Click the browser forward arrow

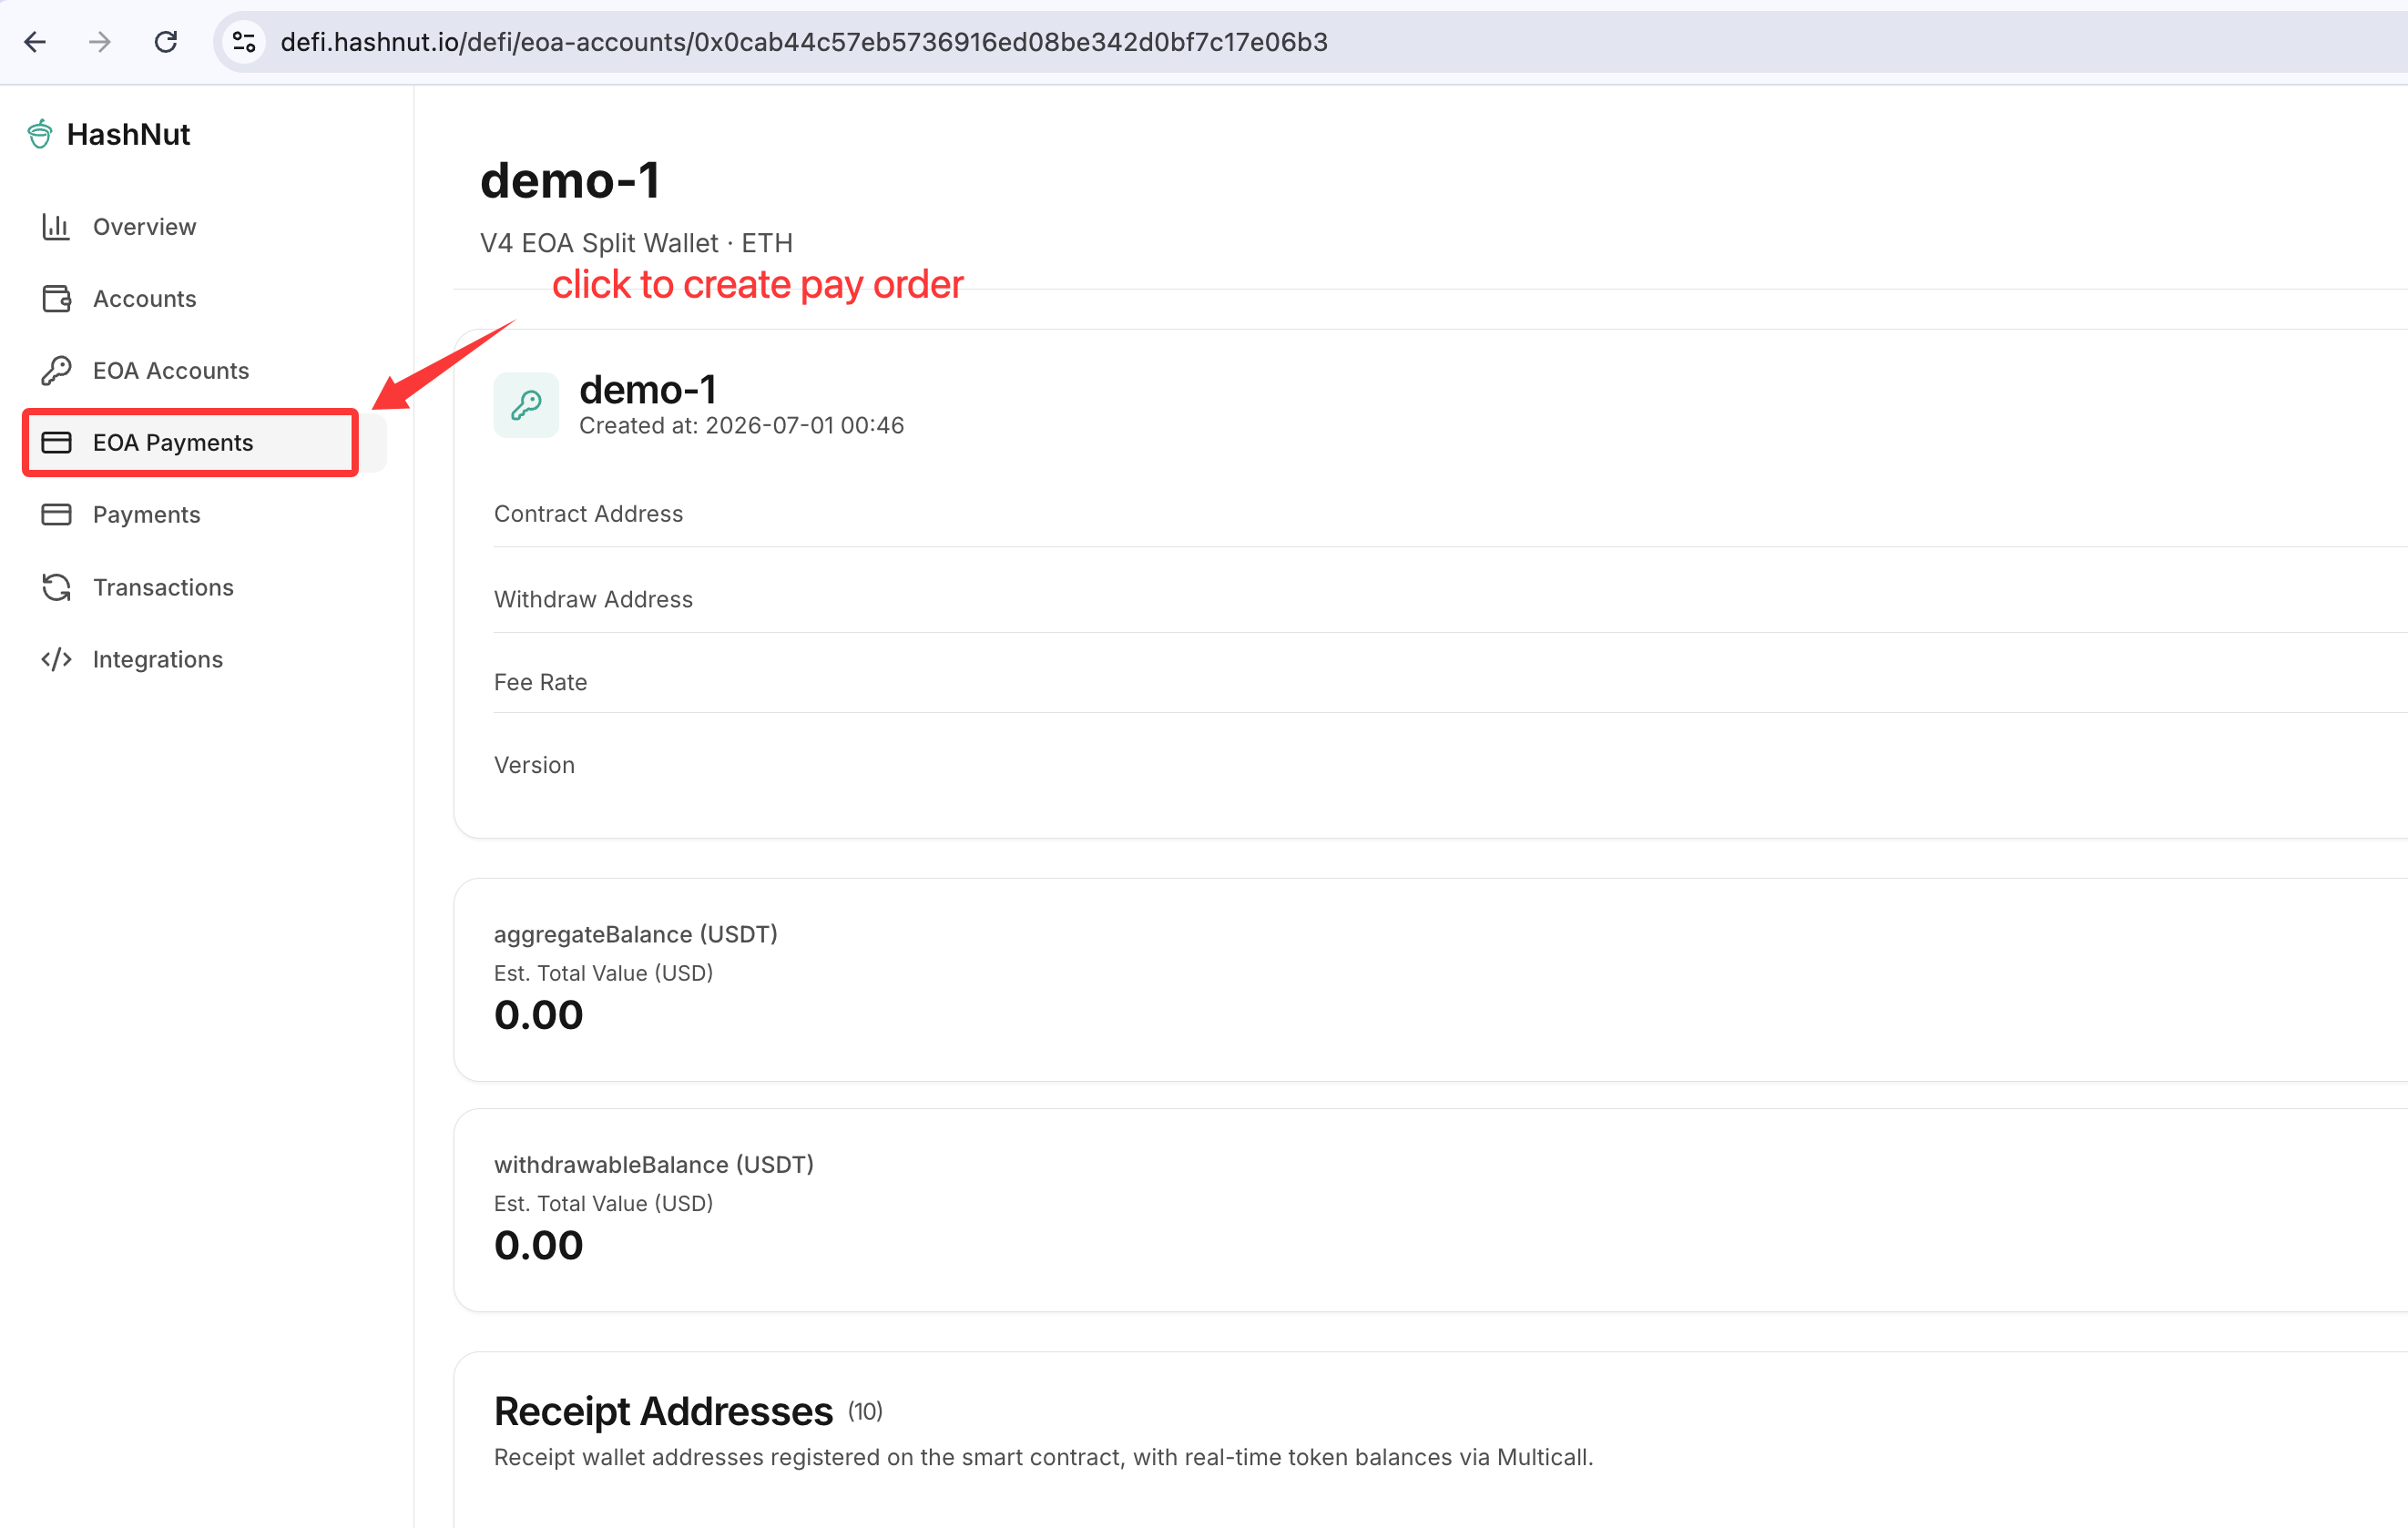click(x=100, y=42)
